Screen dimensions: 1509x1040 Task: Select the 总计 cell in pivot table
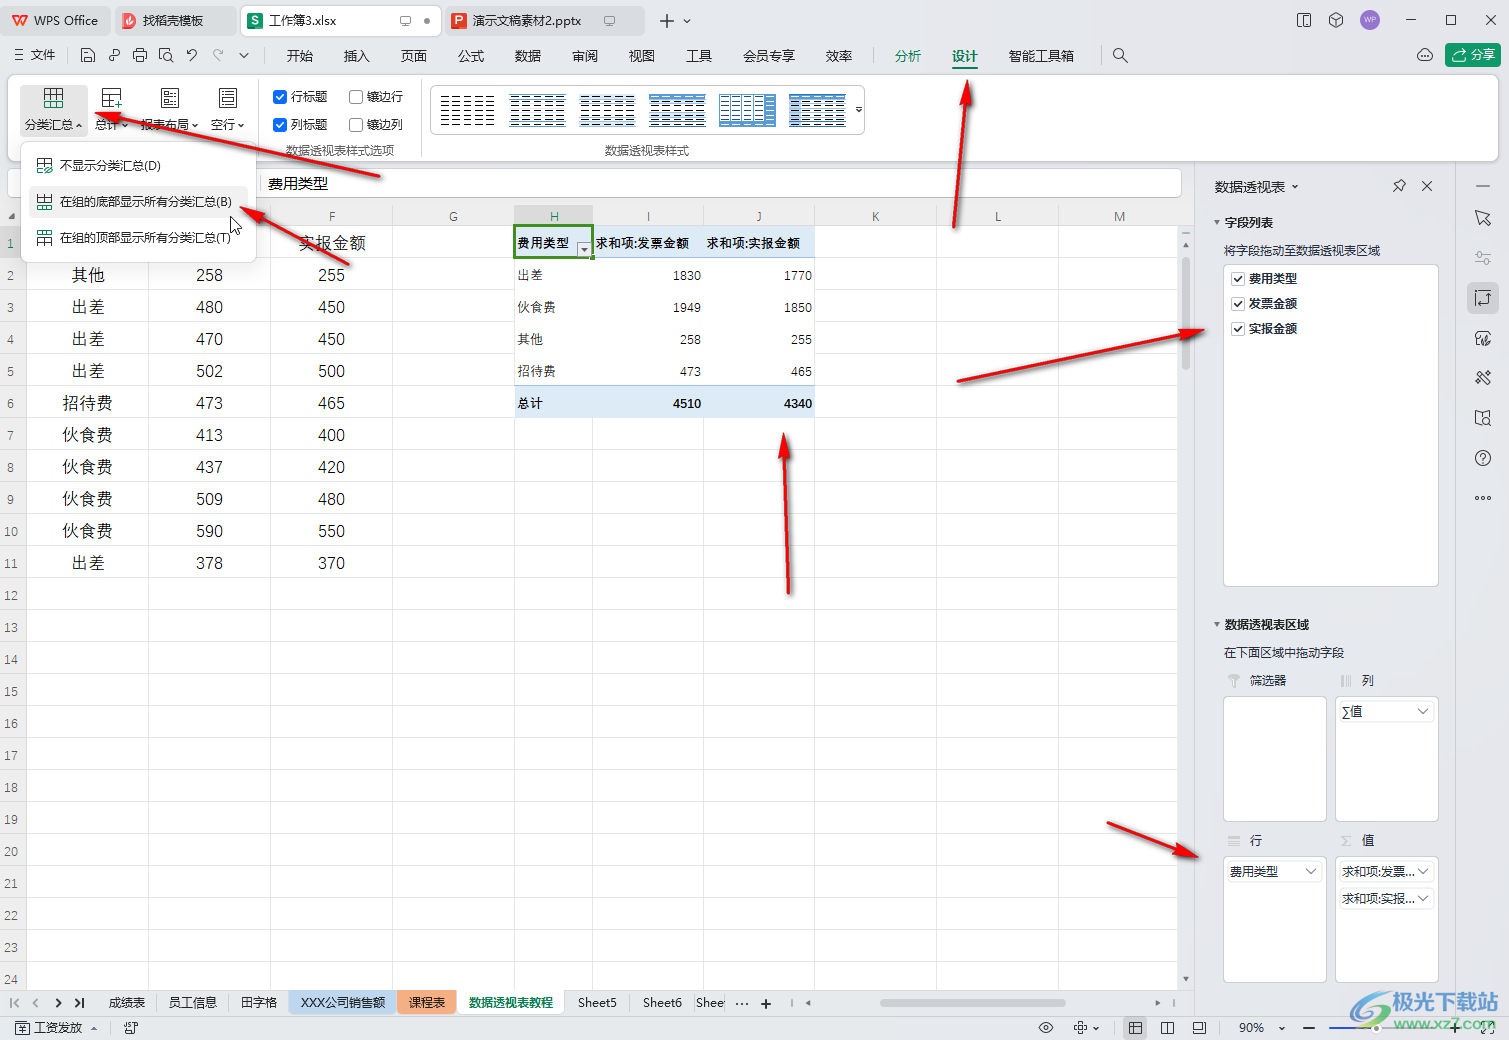553,403
